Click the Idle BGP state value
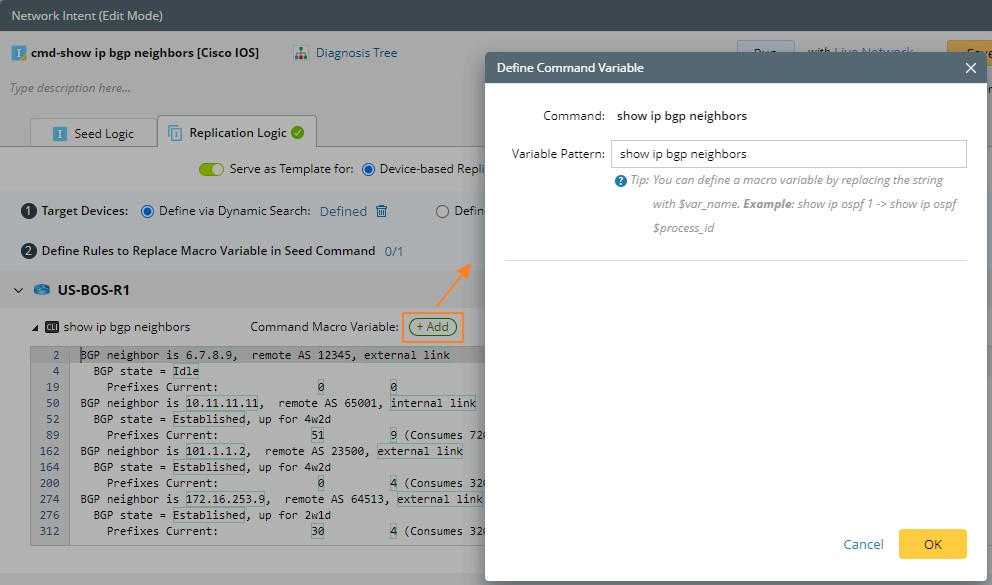The width and height of the screenshot is (992, 585). pos(185,371)
